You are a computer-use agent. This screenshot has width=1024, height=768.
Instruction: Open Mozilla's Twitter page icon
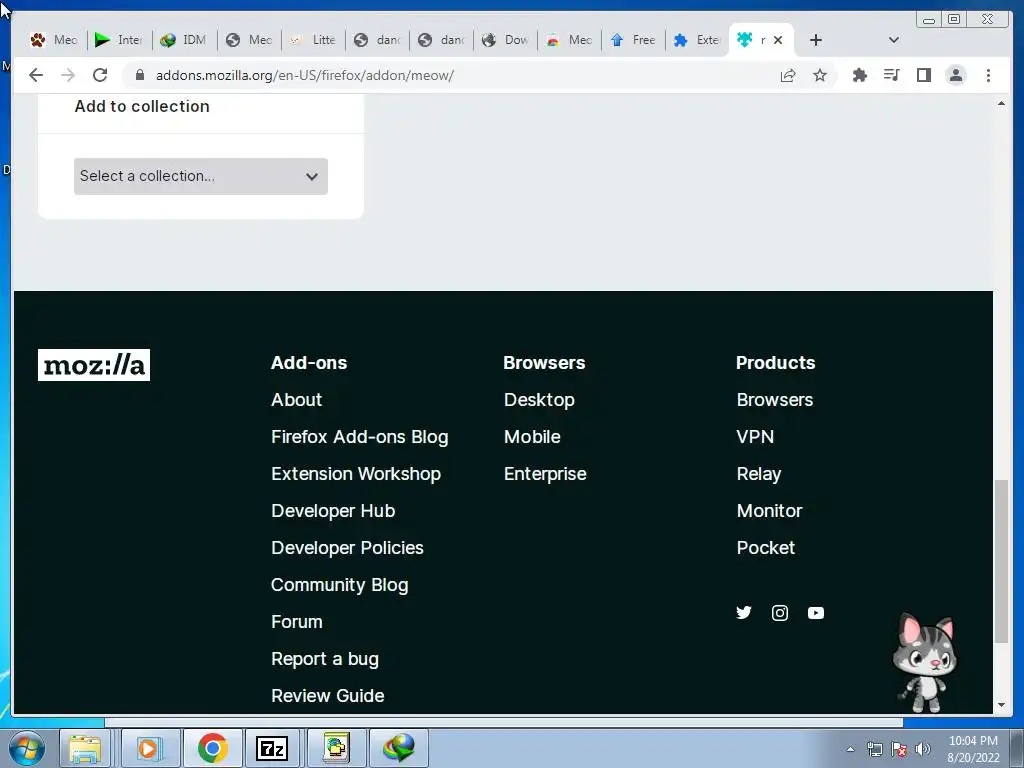point(744,613)
